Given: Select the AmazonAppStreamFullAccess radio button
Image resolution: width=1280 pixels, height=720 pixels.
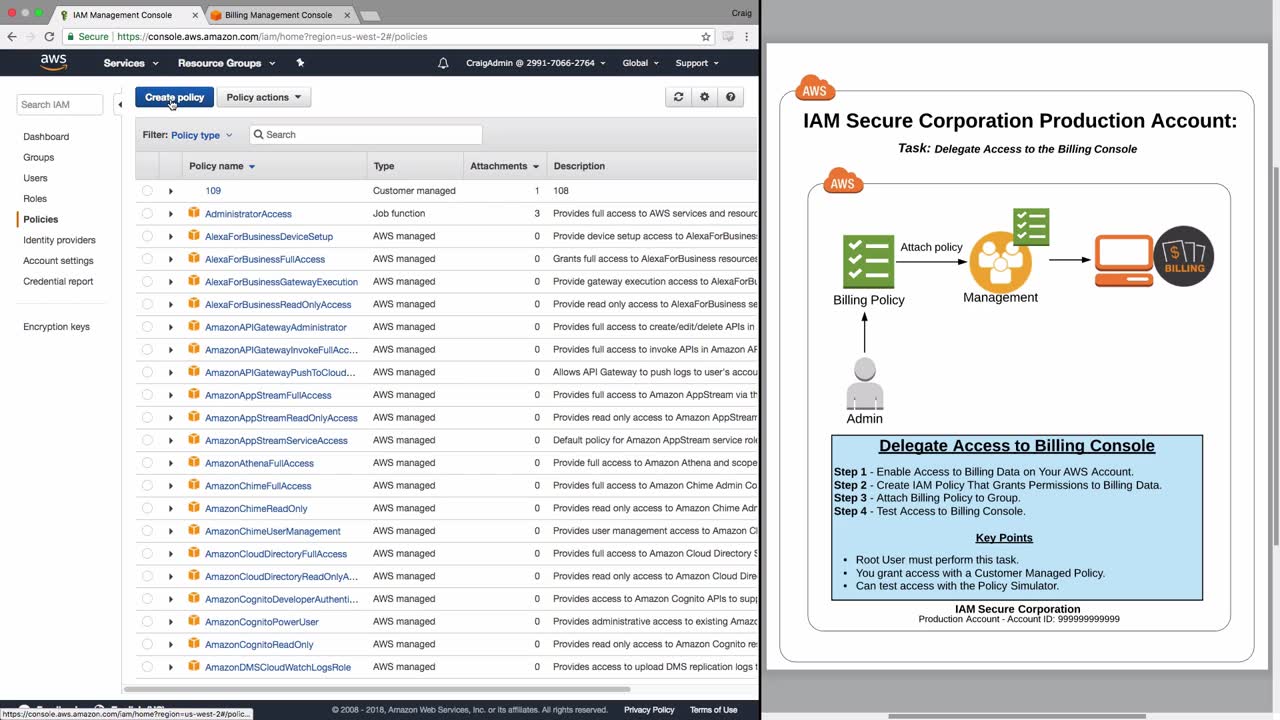Looking at the screenshot, I should [148, 395].
